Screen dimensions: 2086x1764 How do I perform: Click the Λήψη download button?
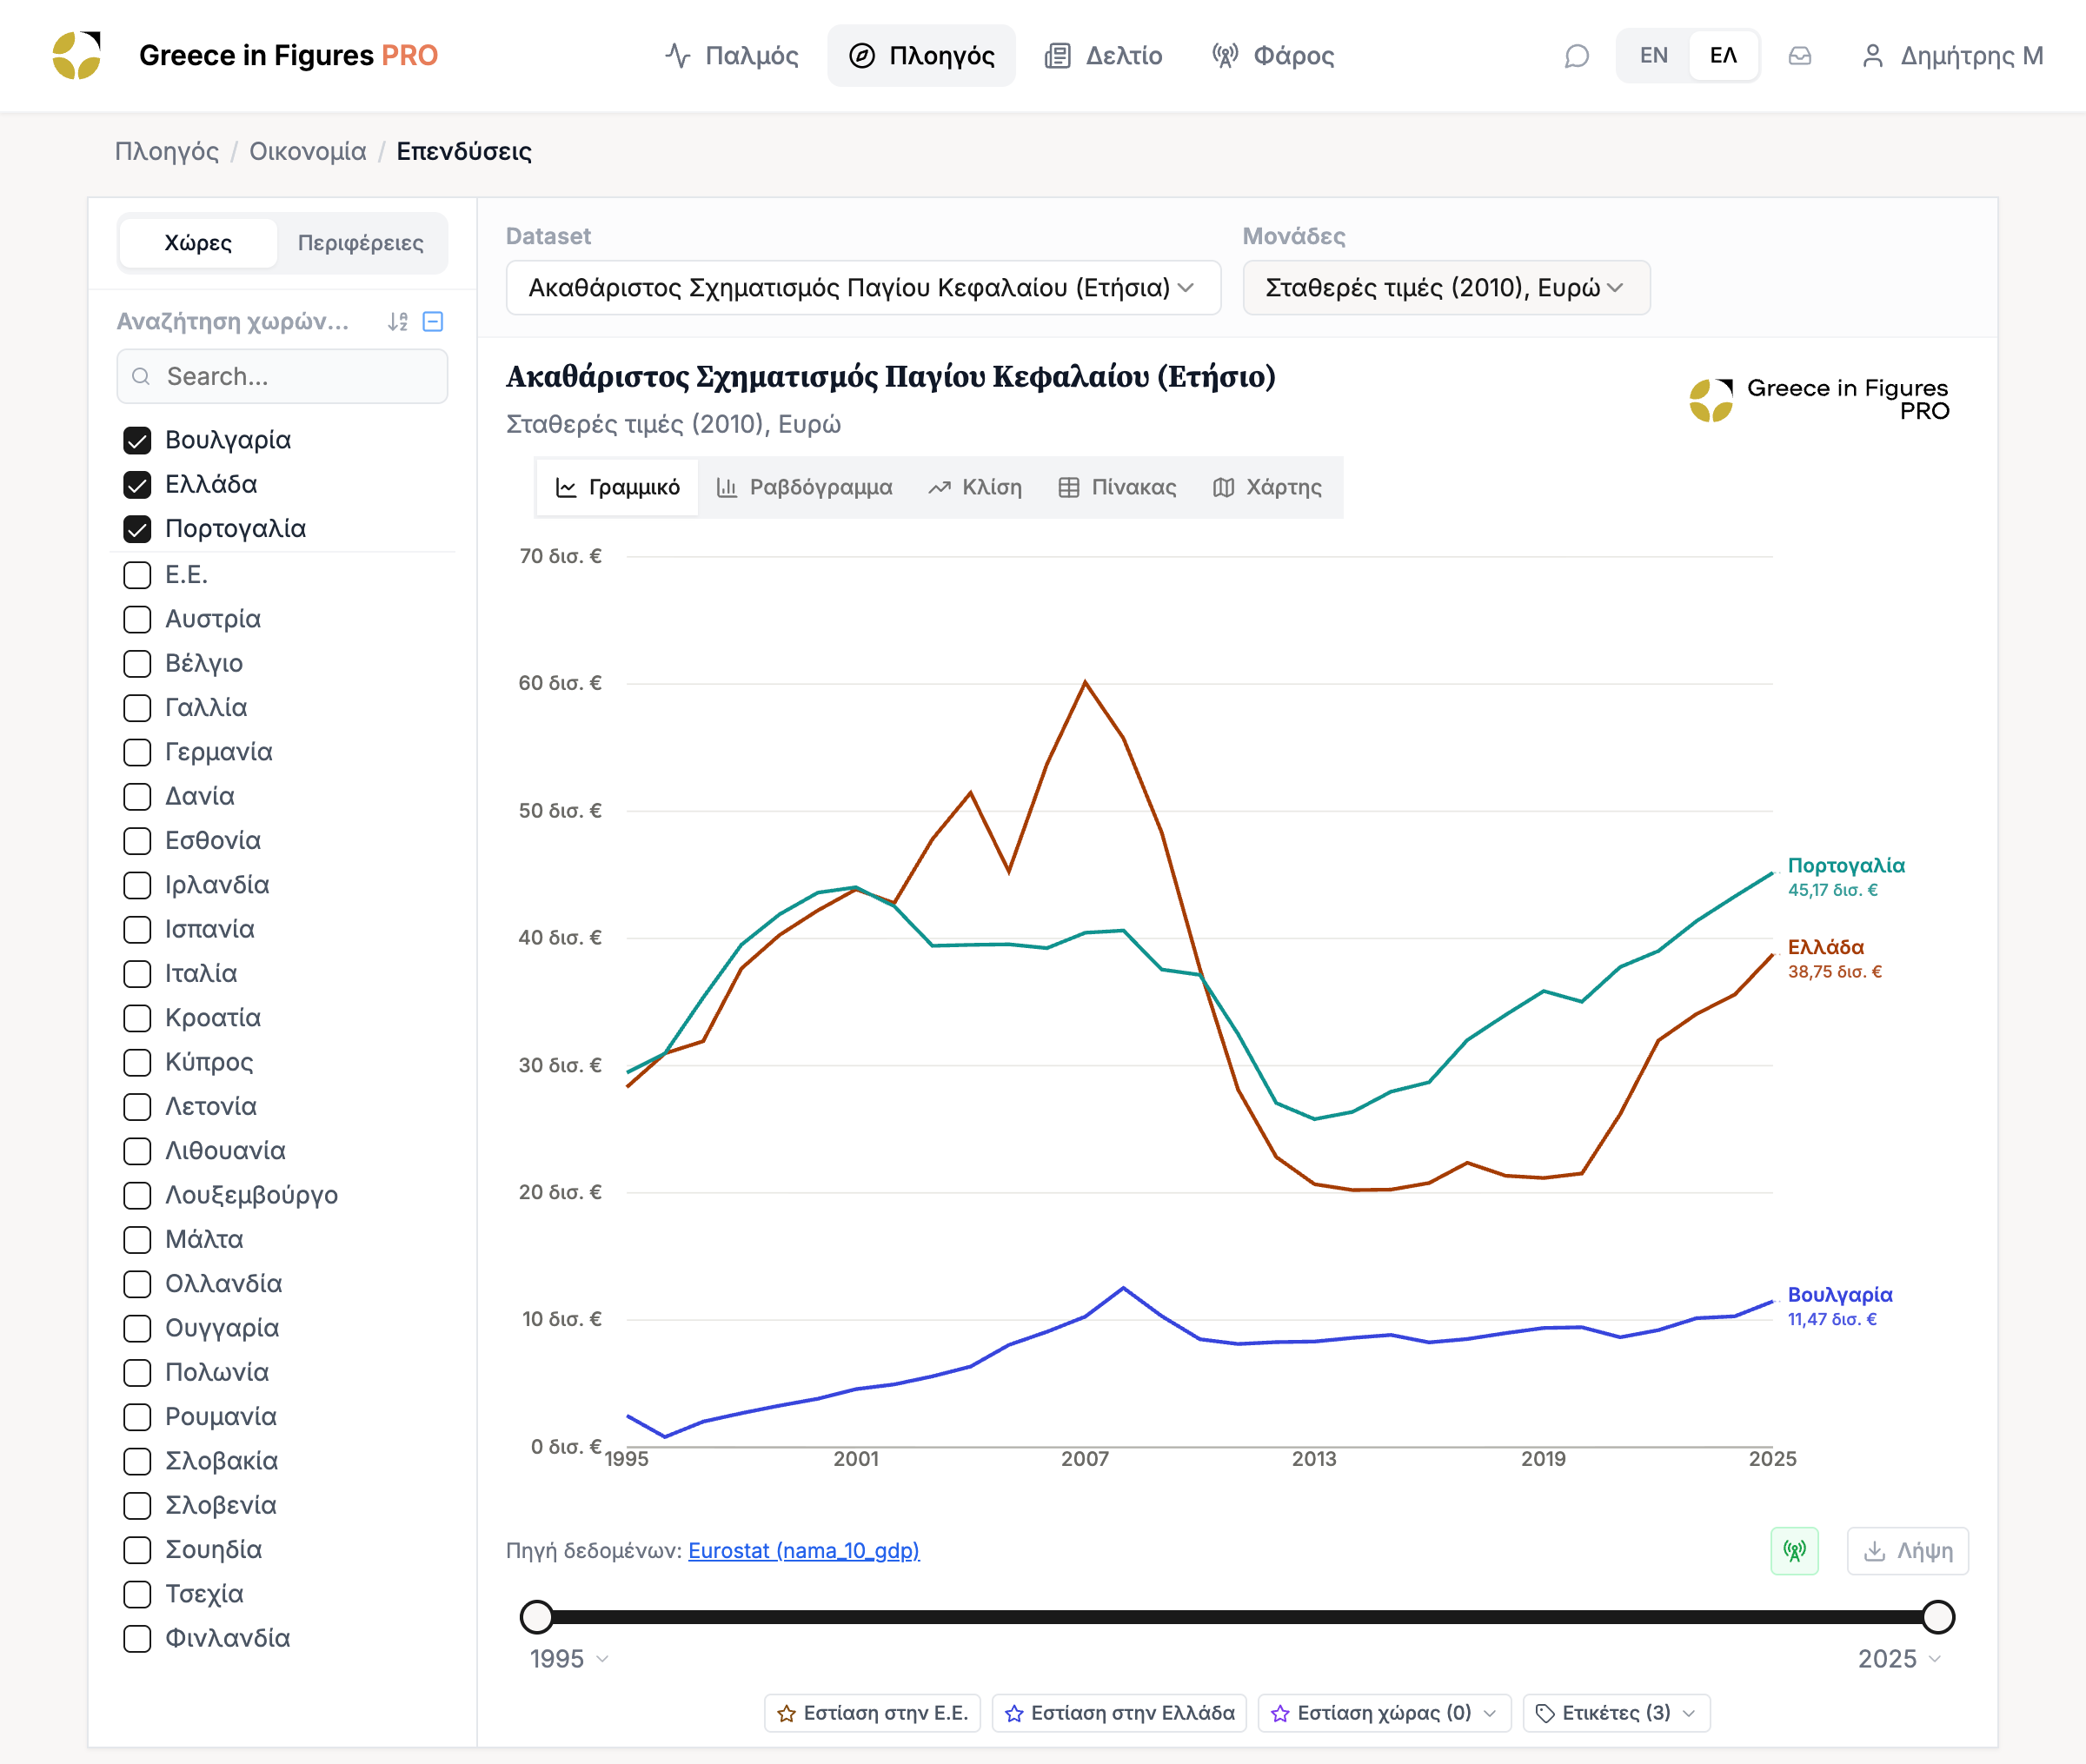click(1908, 1551)
